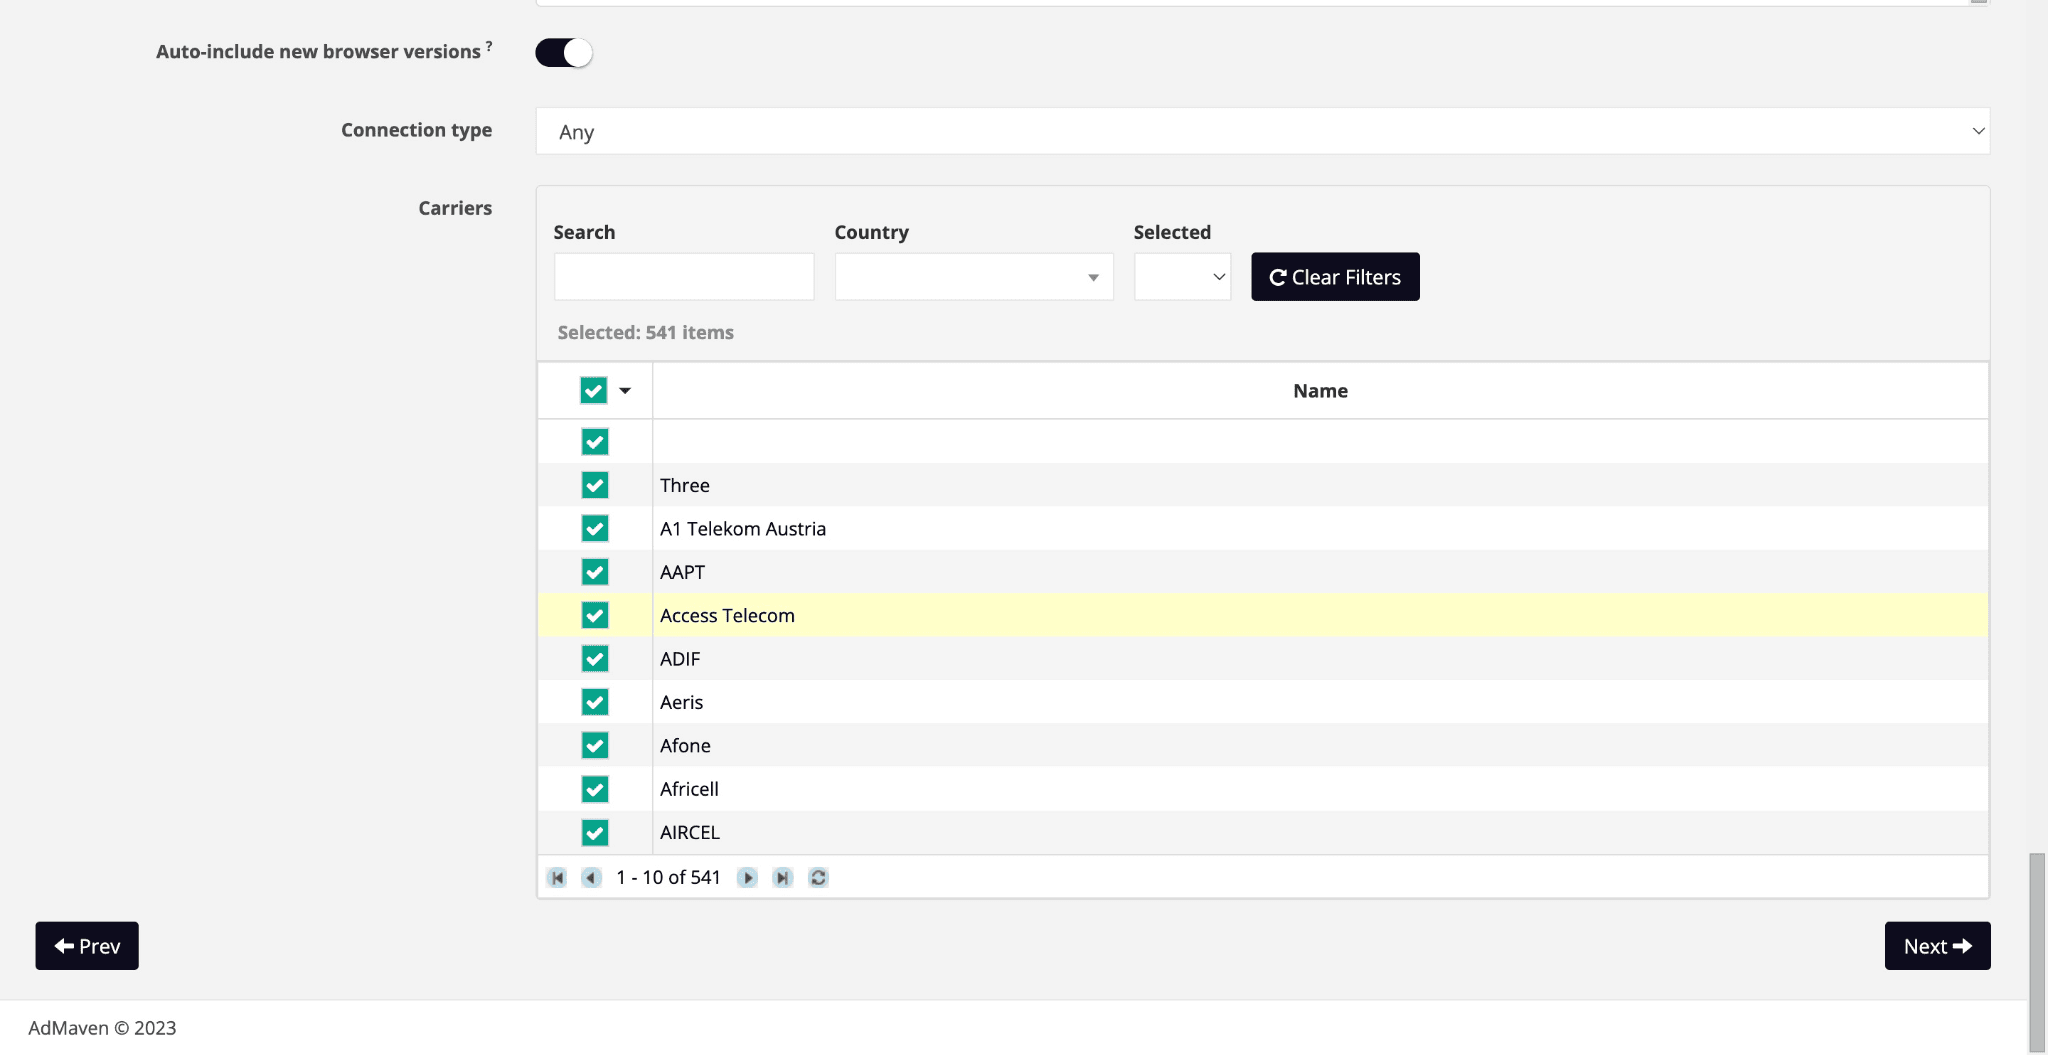Focus the carrier Search field

coord(684,277)
